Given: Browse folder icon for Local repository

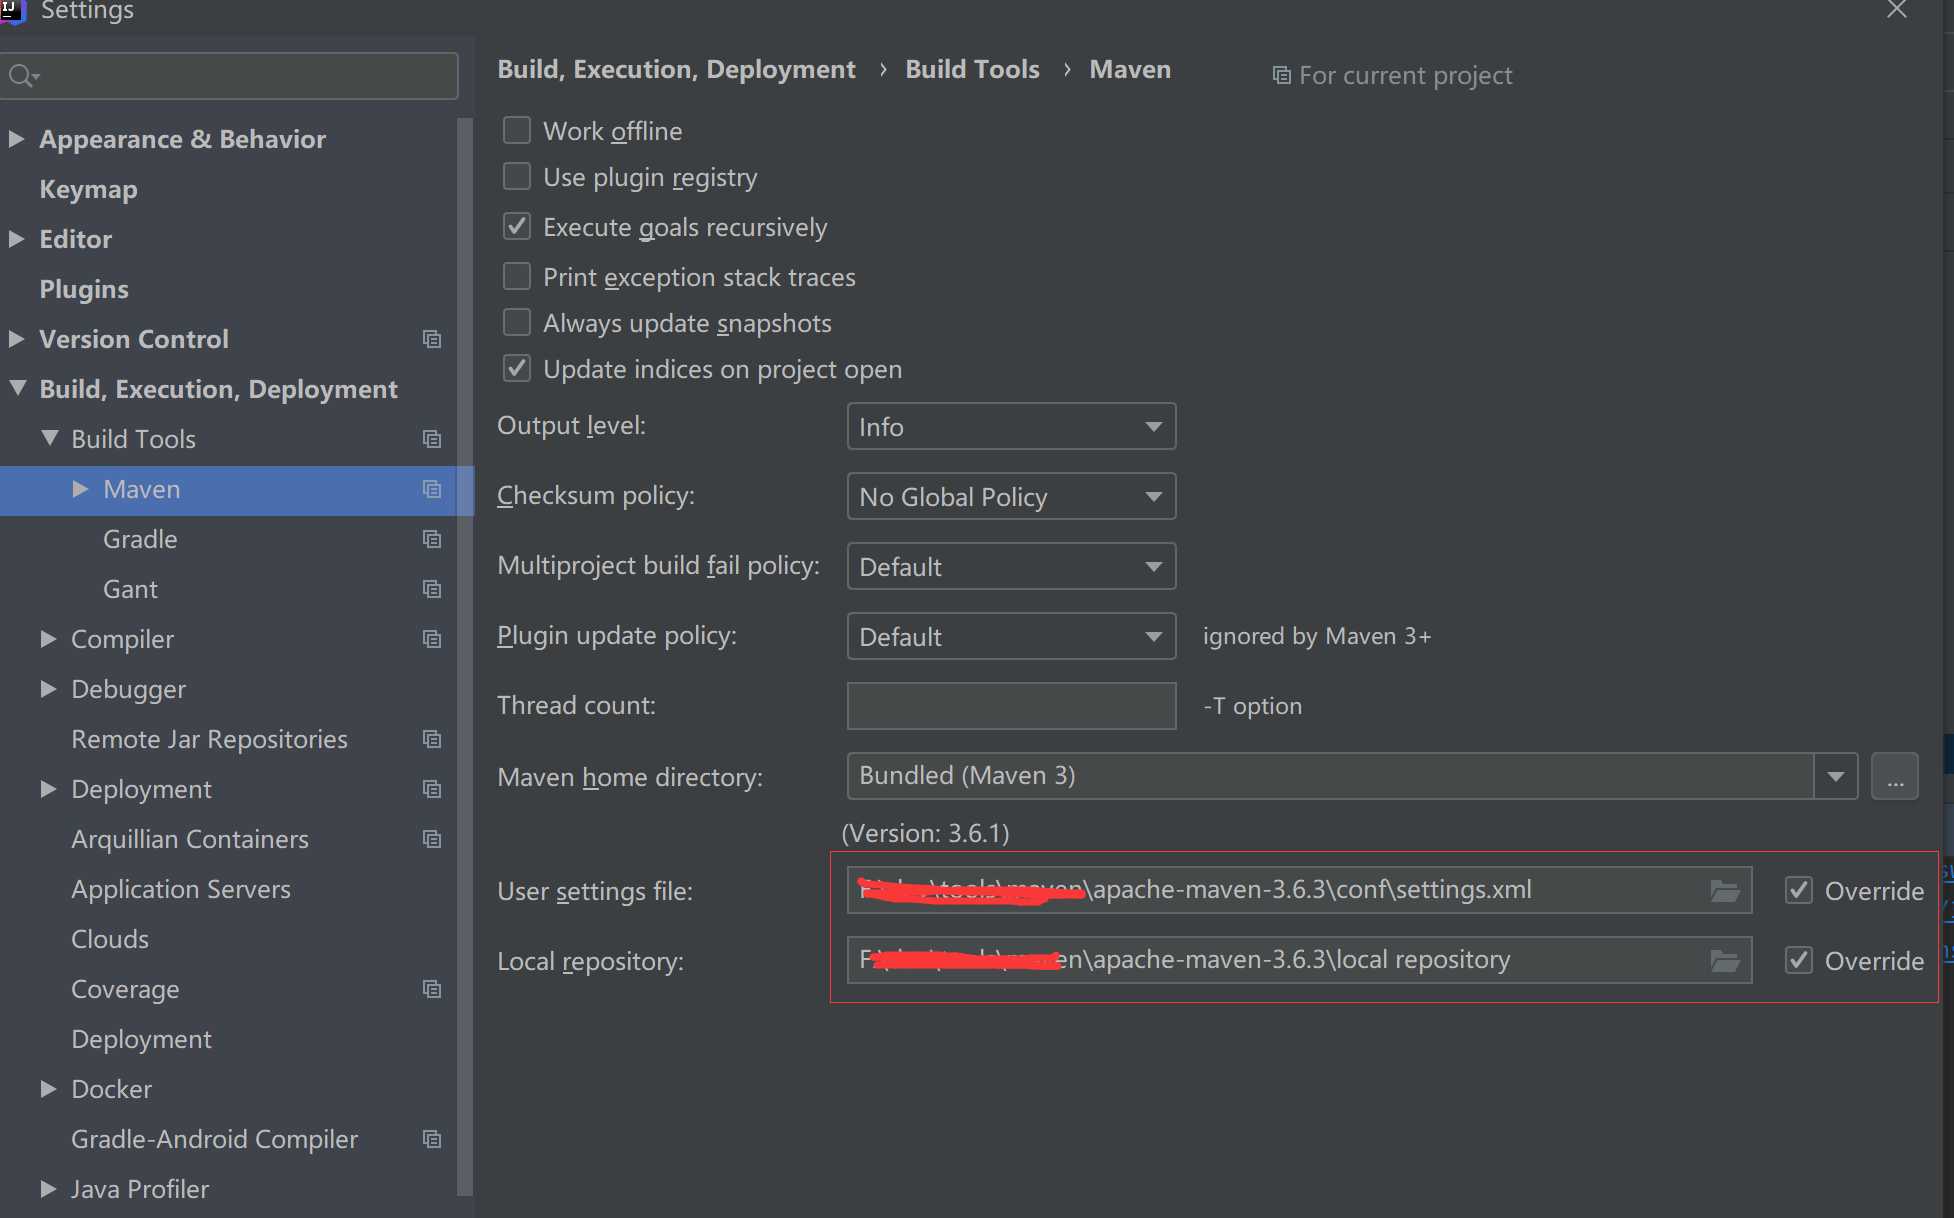Looking at the screenshot, I should click(x=1725, y=961).
